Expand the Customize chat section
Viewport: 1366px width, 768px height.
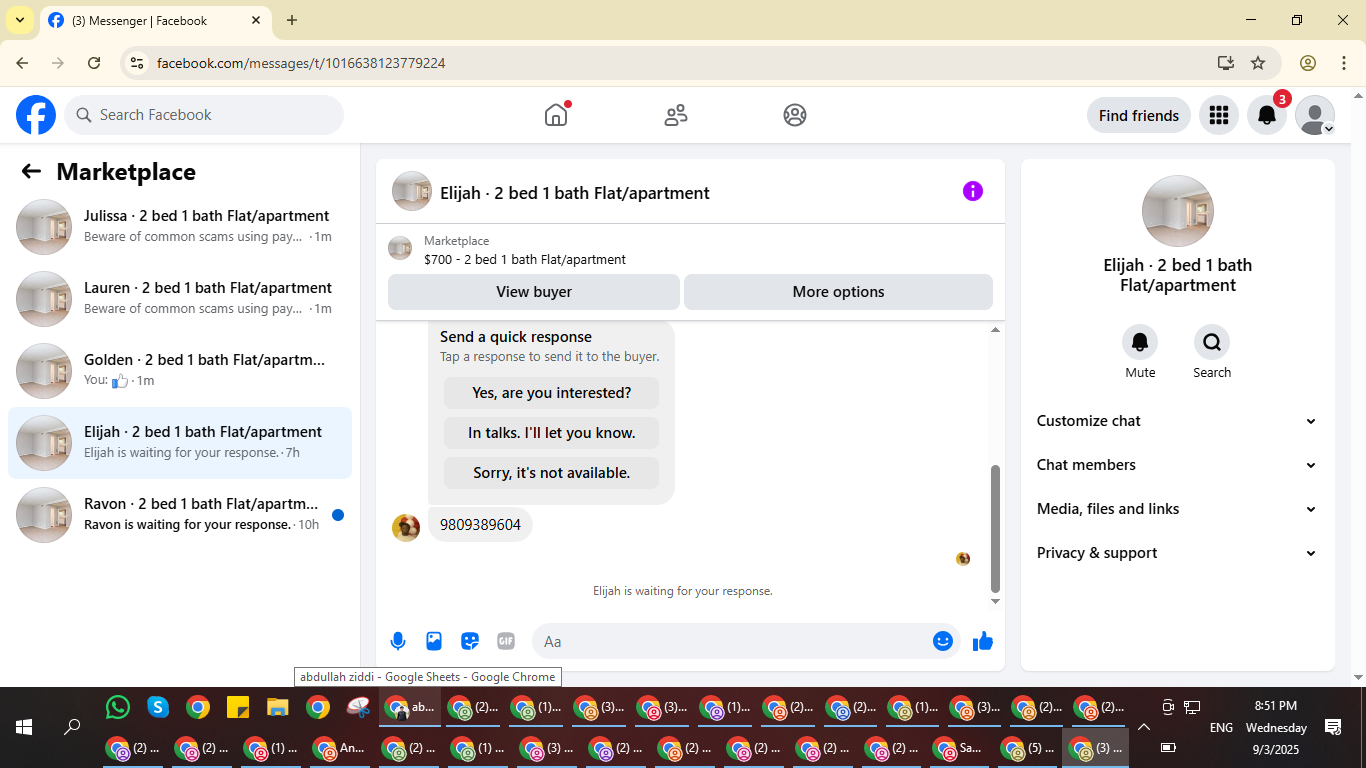tap(1178, 421)
